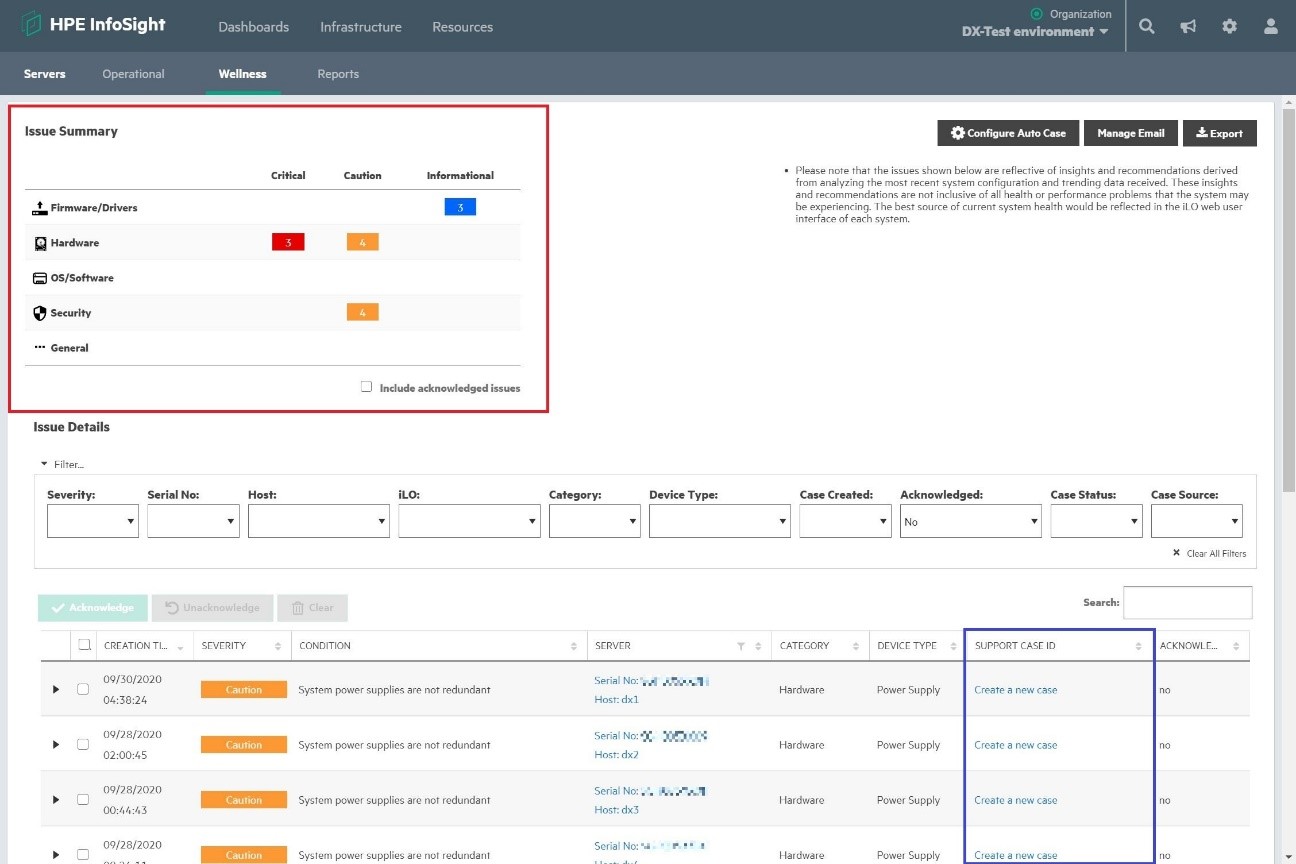Click the orange Hardware Caution count badge
The image size is (1296, 864).
click(362, 242)
